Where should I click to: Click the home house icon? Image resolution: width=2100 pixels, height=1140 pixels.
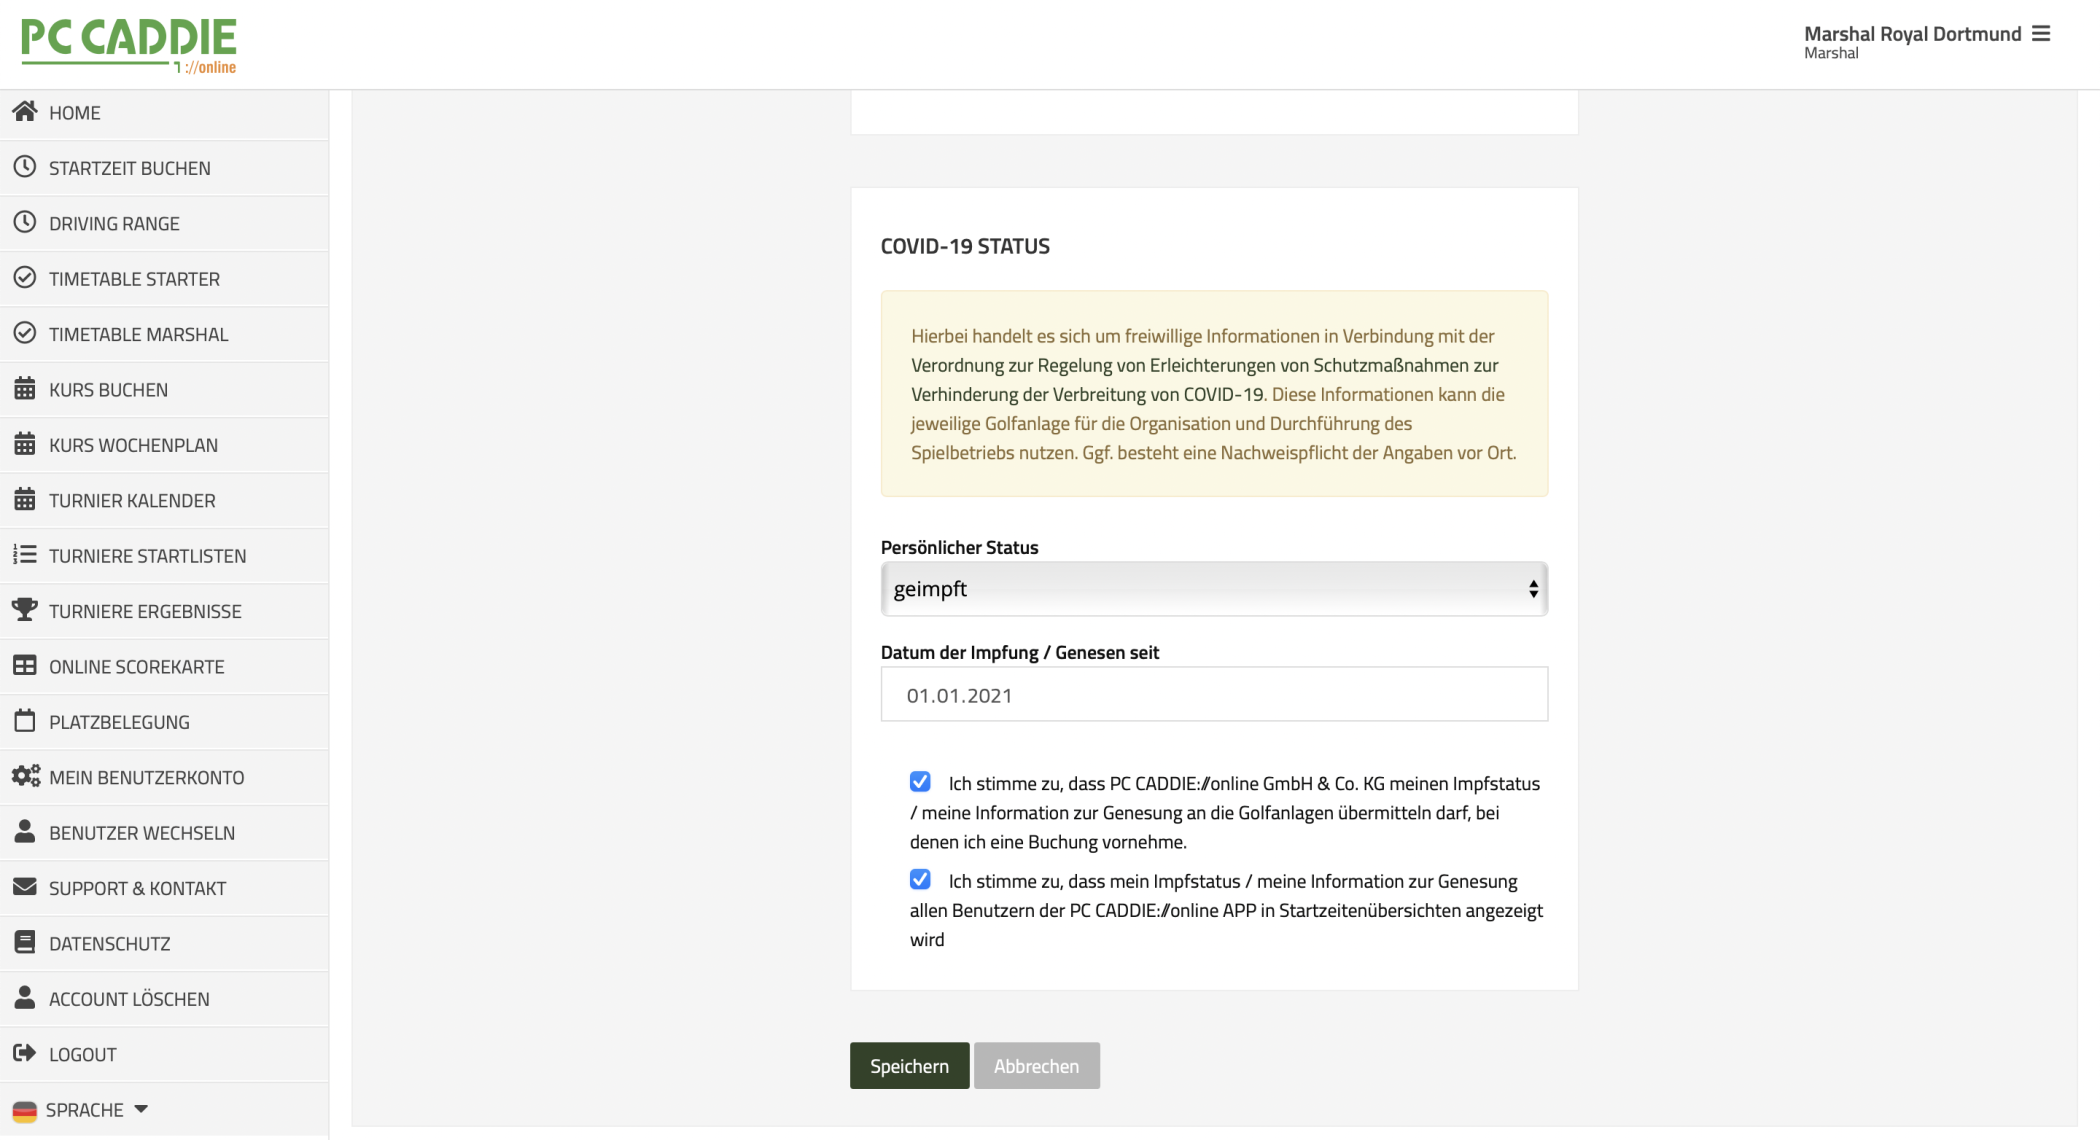25,112
